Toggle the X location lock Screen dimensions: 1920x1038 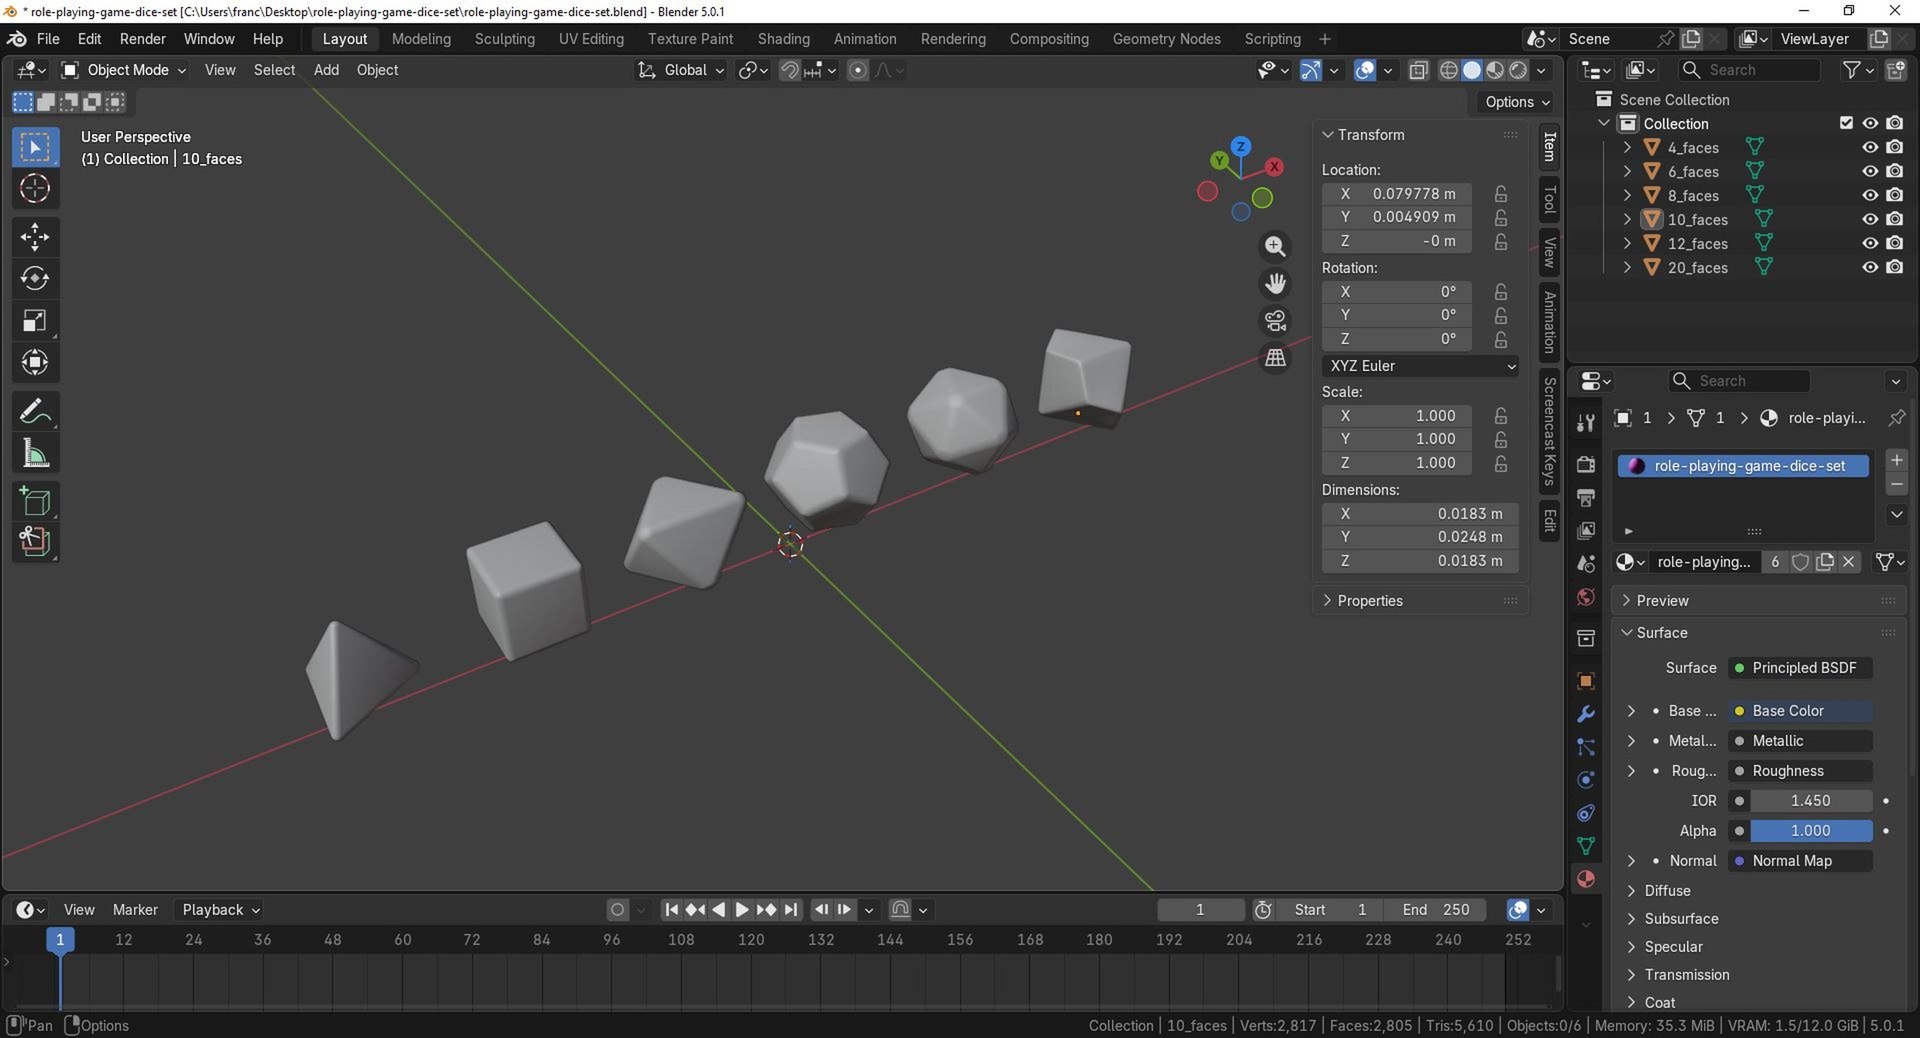1501,194
